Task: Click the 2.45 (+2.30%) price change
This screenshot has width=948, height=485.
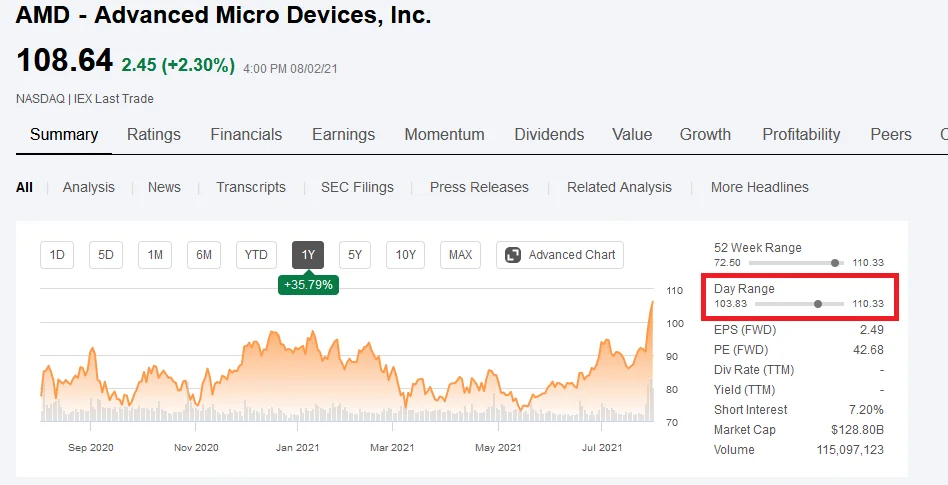Action: 178,65
